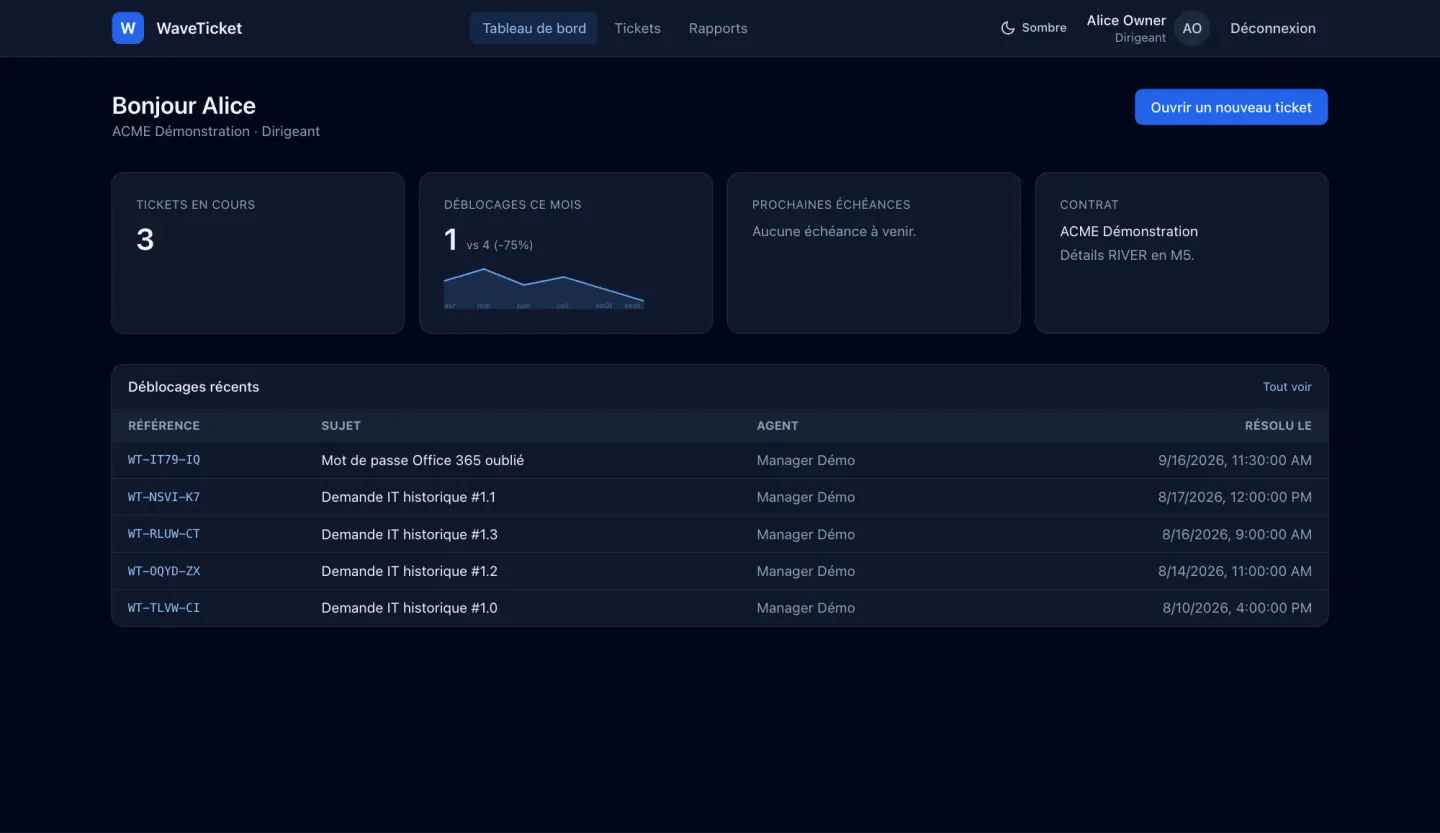Select subject Demande IT historique #1.0
The height and width of the screenshot is (833, 1440).
[409, 608]
